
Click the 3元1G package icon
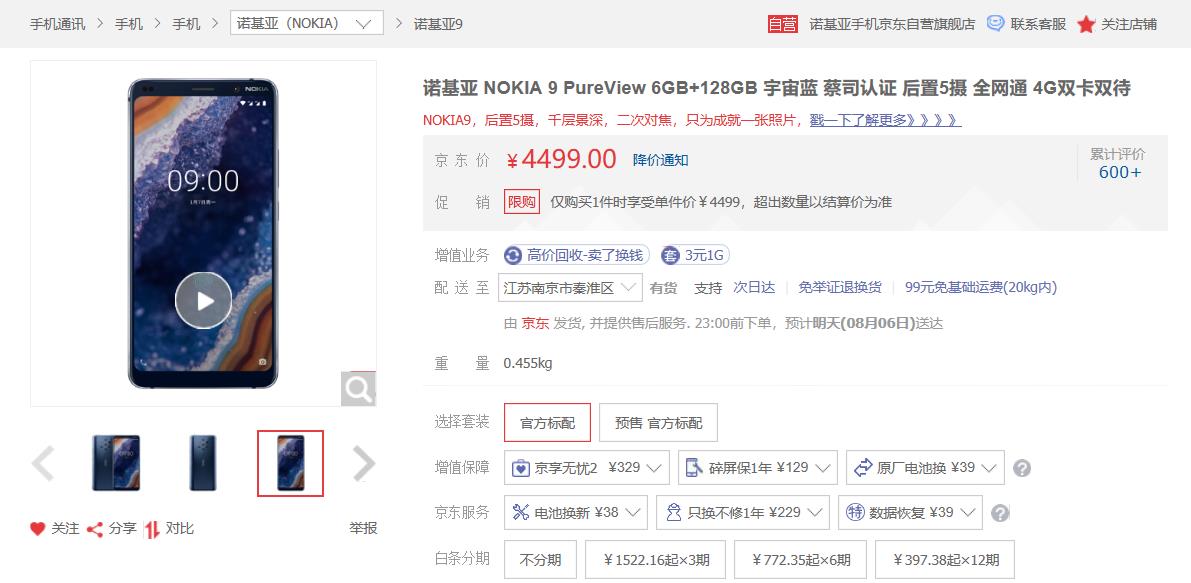[670, 256]
